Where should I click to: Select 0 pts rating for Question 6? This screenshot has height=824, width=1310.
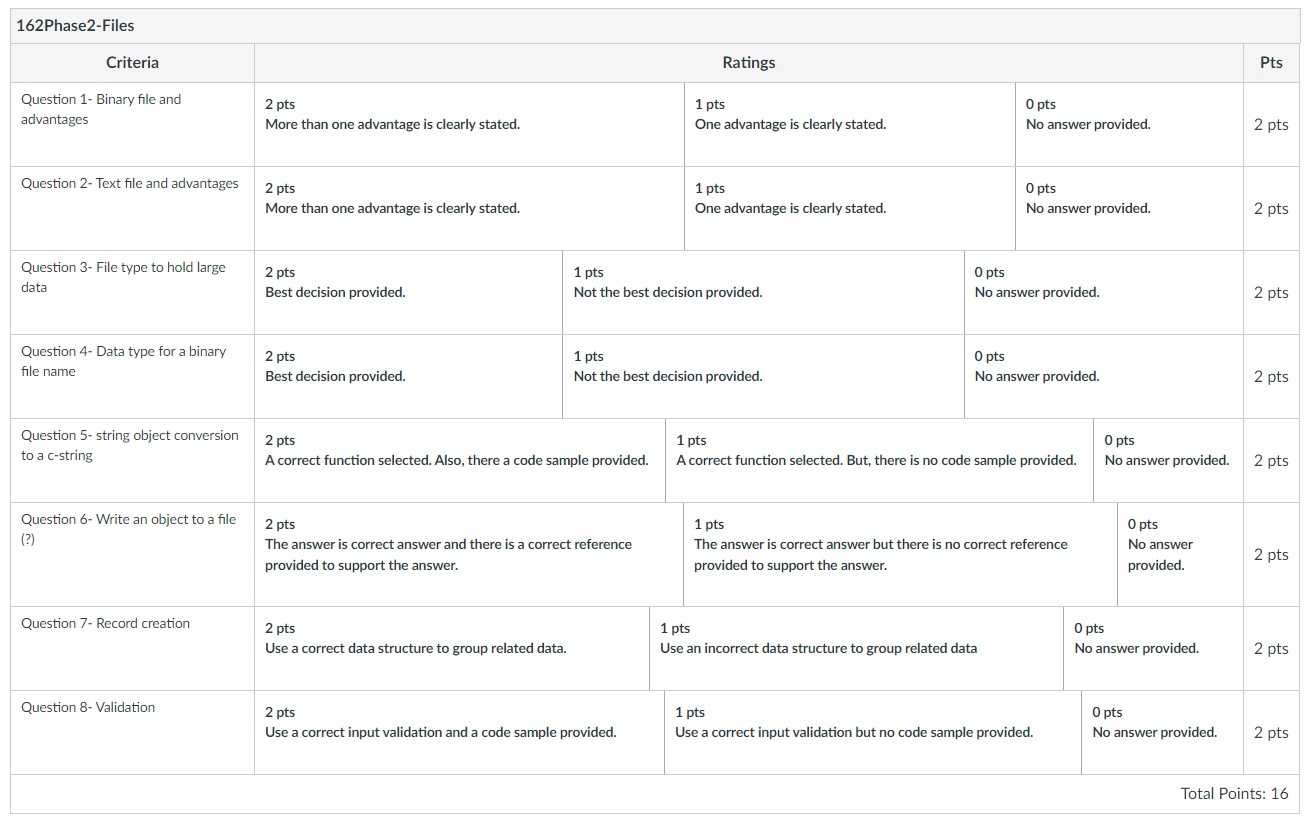pyautogui.click(x=1180, y=554)
